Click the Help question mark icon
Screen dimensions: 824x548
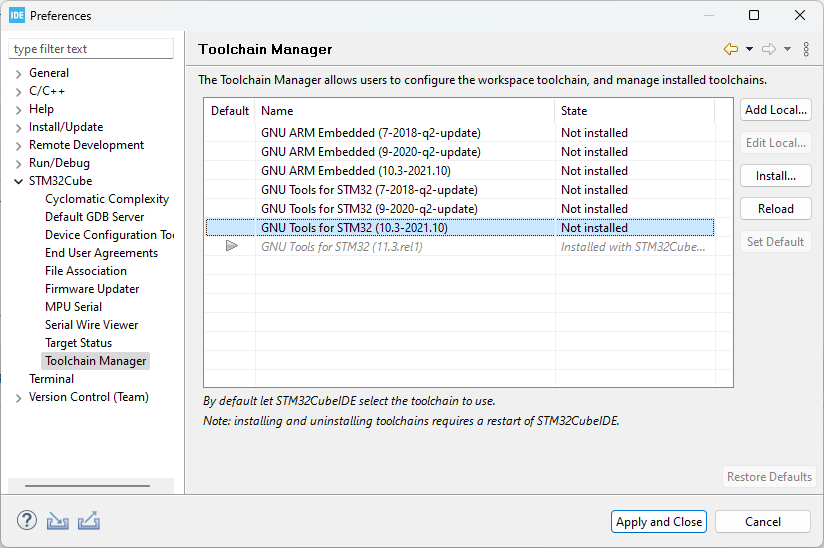coord(27,521)
